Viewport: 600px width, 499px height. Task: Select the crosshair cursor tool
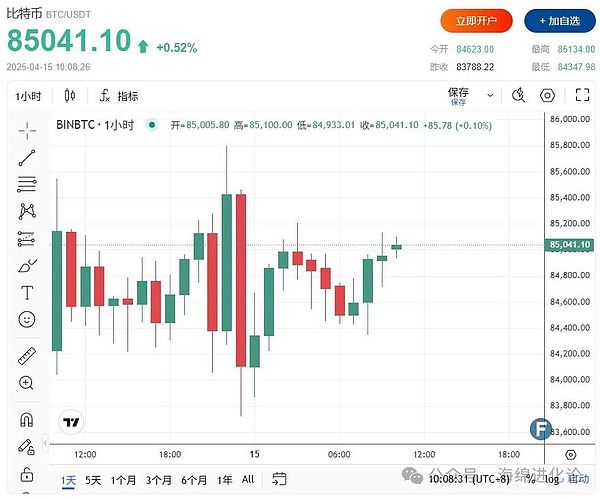click(27, 129)
